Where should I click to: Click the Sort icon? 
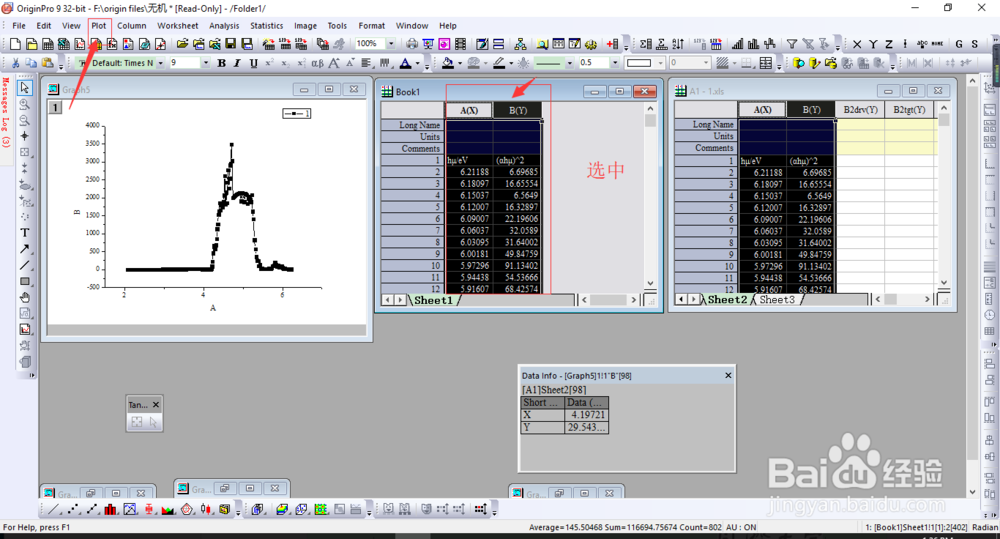tap(678, 44)
